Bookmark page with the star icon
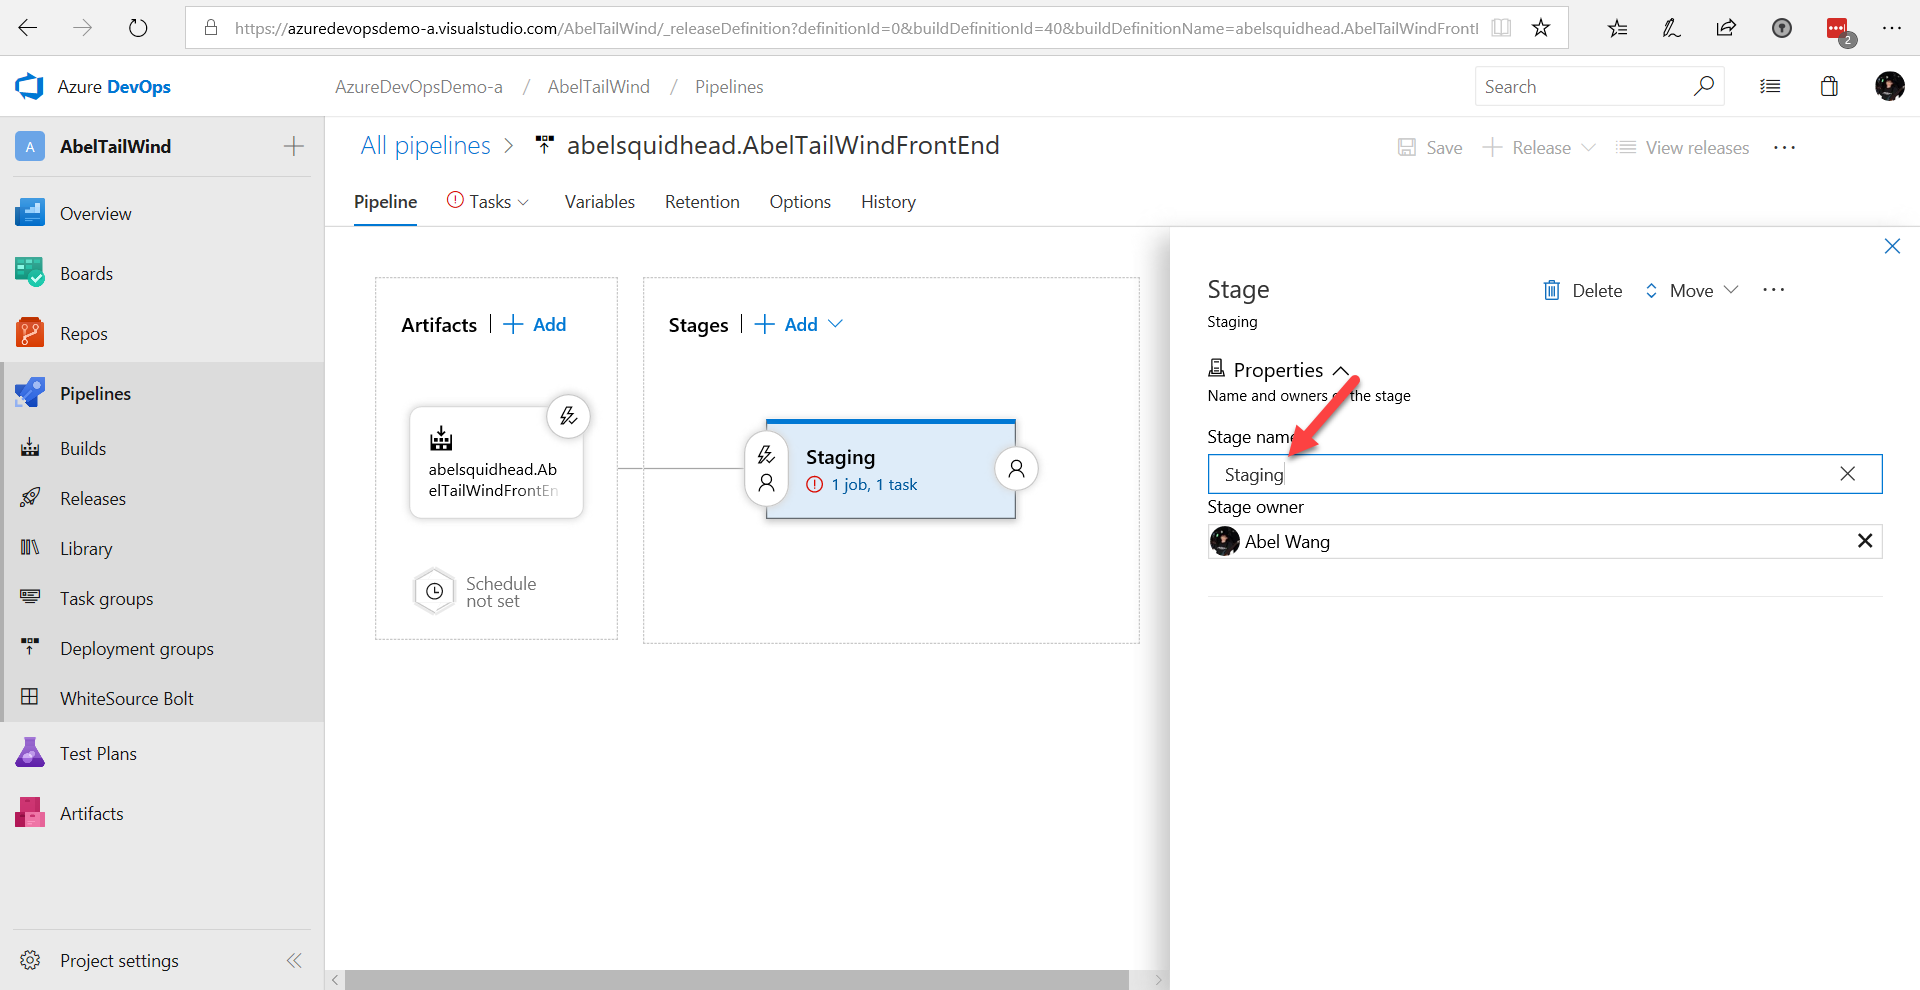The image size is (1920, 990). click(x=1541, y=28)
